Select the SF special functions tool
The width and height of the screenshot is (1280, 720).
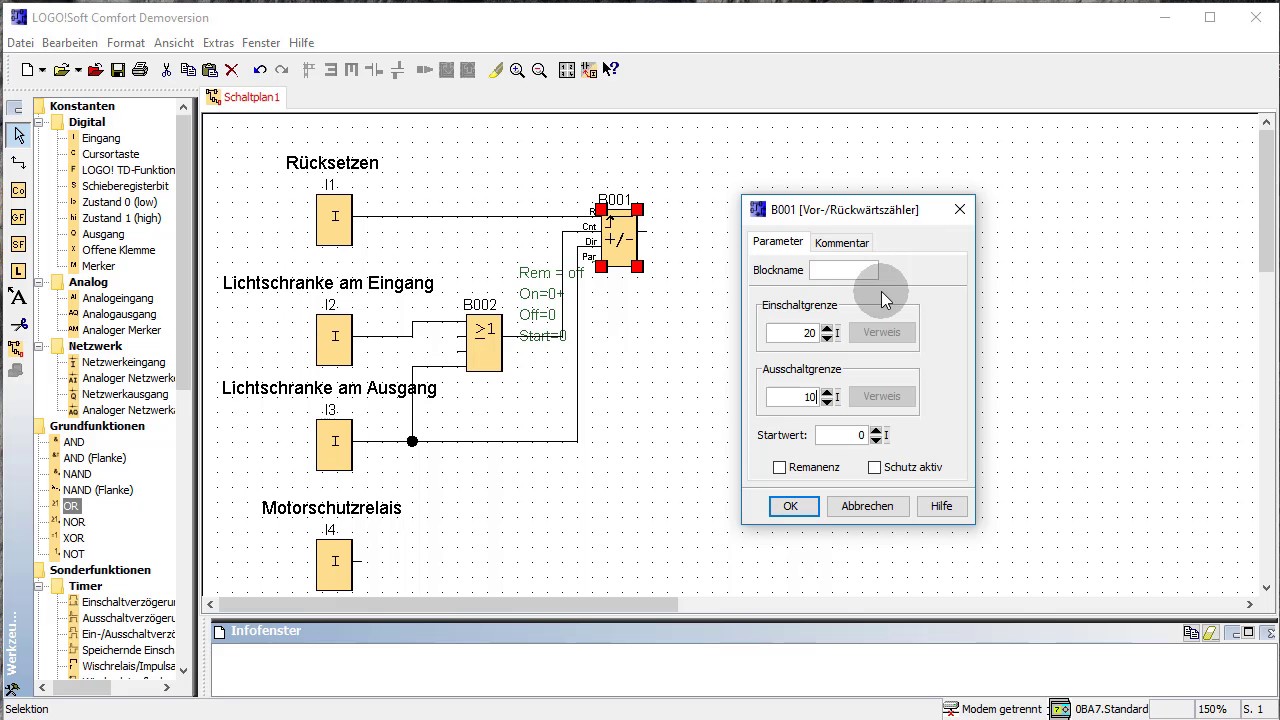point(18,244)
